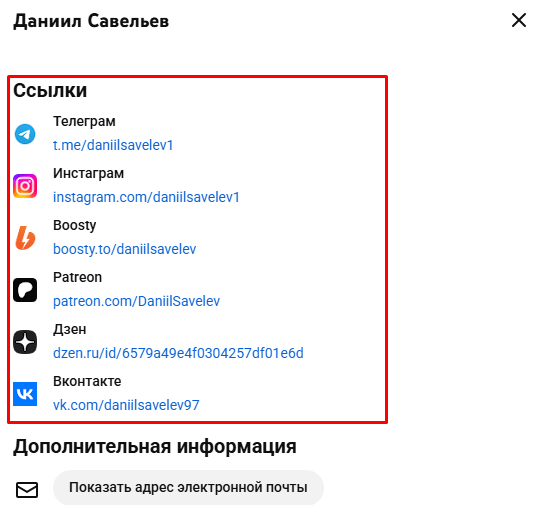Go to the vk.com/daniilsavelev97 link
Image resolution: width=537 pixels, height=520 pixels.
tap(126, 405)
